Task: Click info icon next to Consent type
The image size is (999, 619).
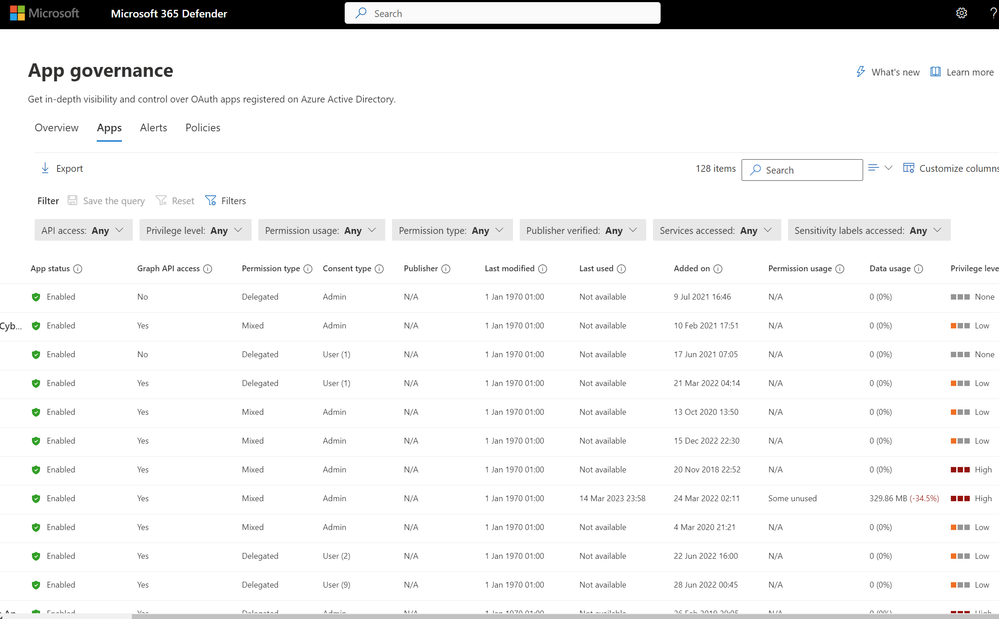Action: coord(379,269)
